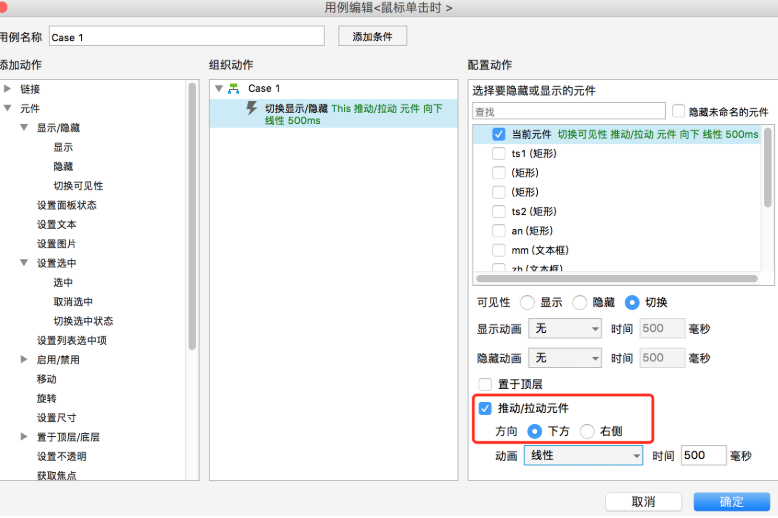
Task: Choose 下方 as push direction
Action: click(534, 431)
